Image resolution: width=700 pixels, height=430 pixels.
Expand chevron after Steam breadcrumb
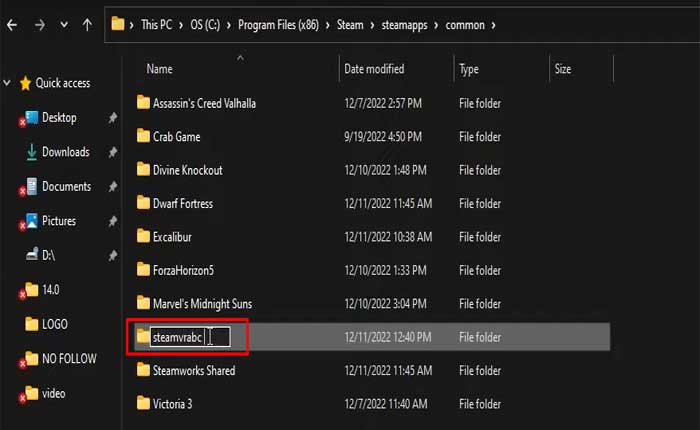(x=372, y=25)
